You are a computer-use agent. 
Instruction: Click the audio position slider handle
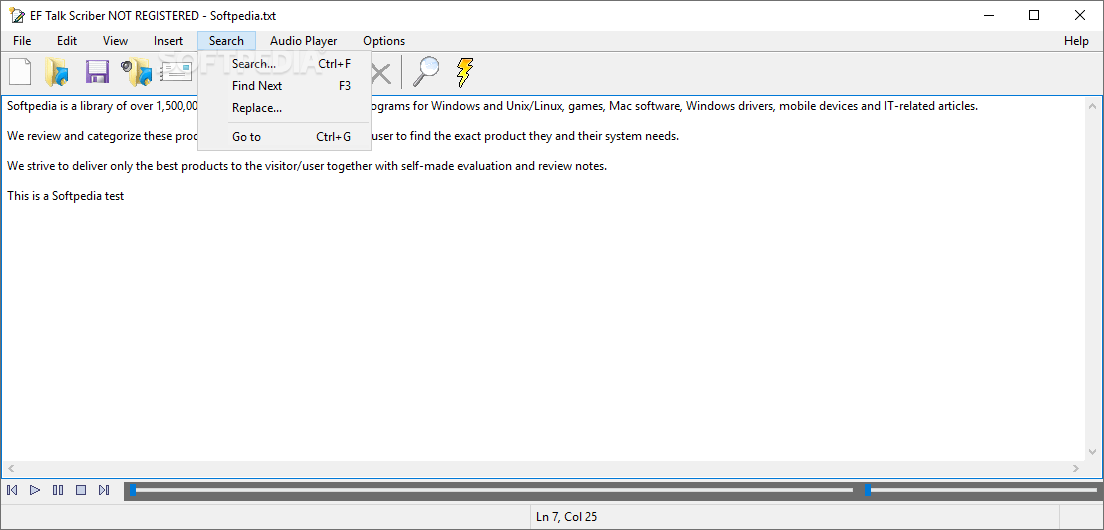pyautogui.click(x=133, y=490)
